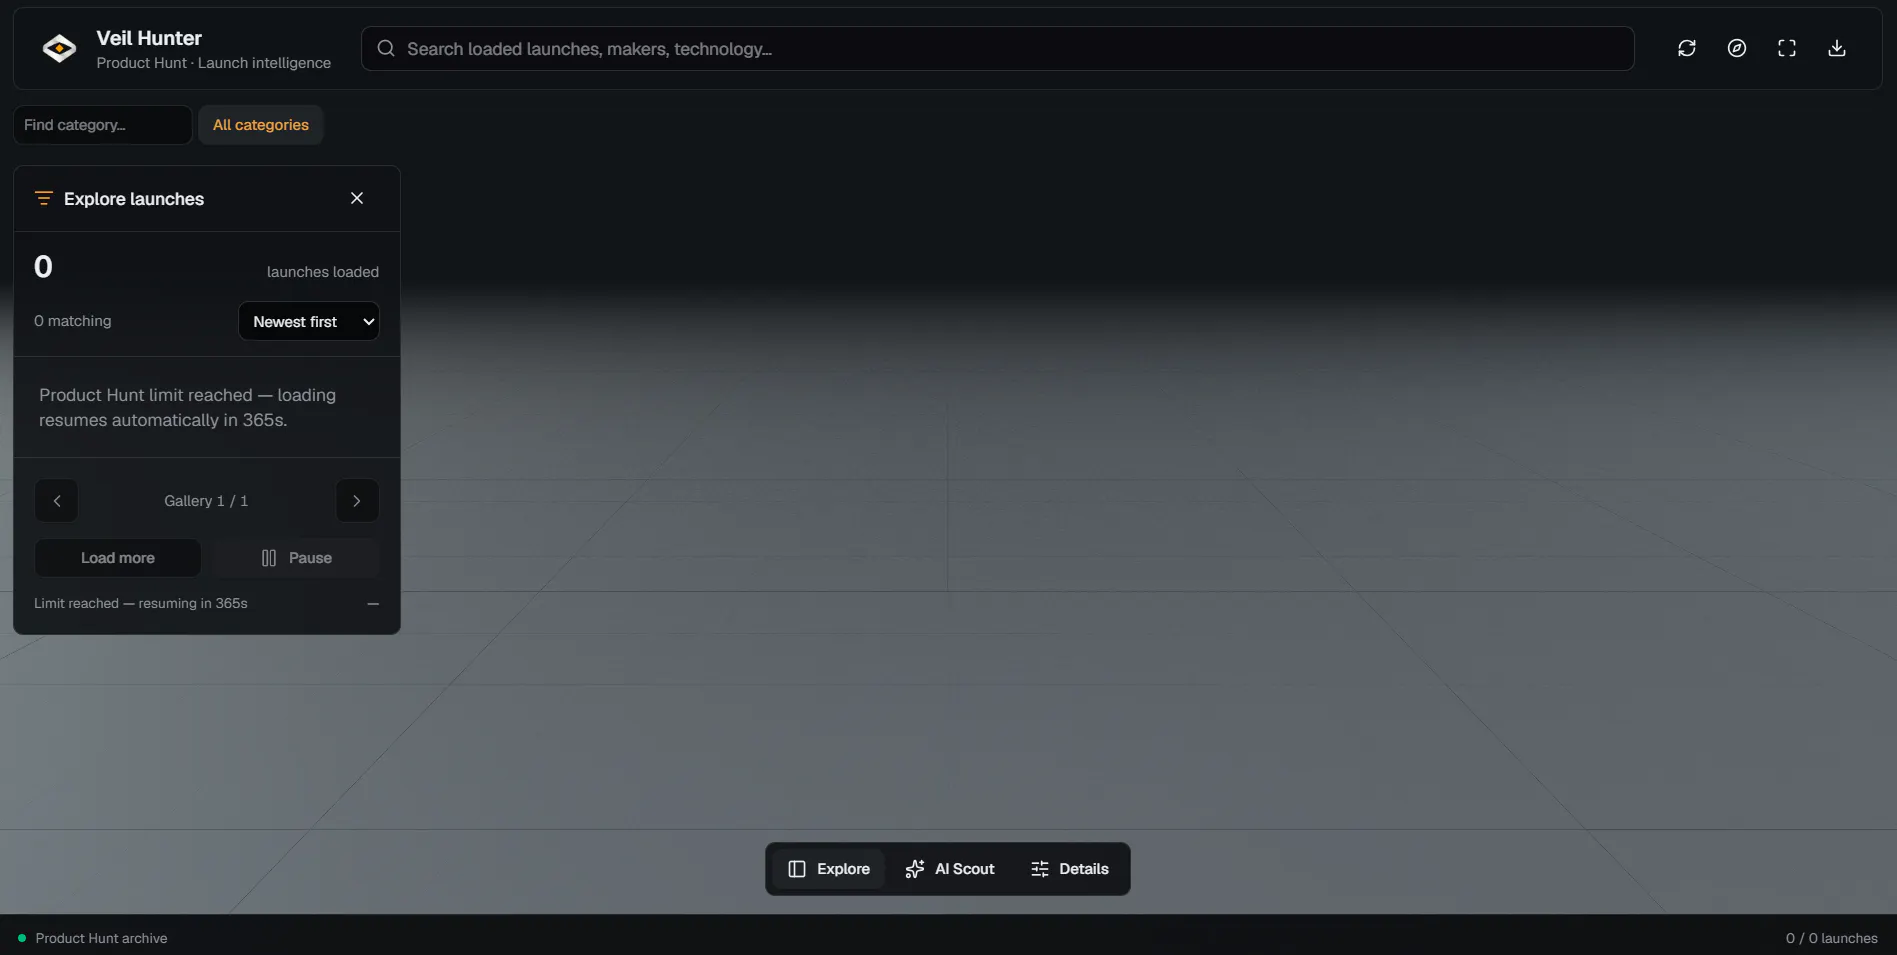This screenshot has width=1897, height=955.
Task: Open the Newest first sort dropdown
Action: (x=309, y=321)
